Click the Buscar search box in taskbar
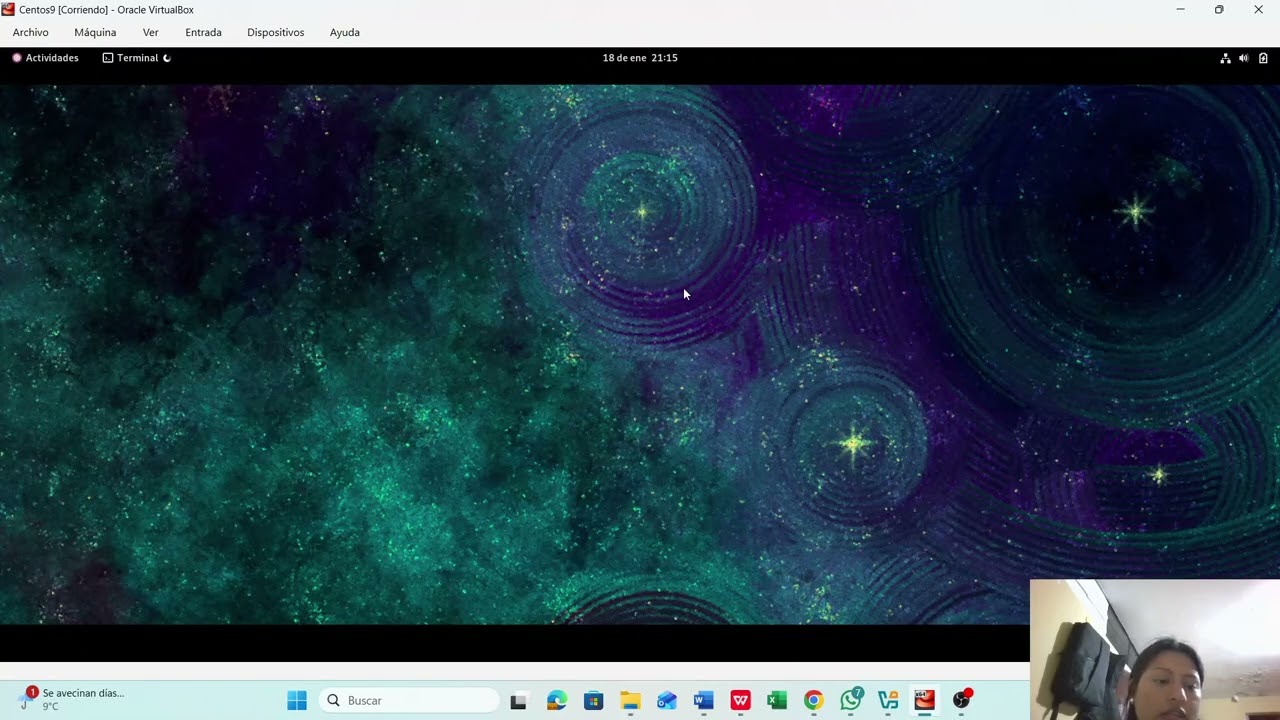The image size is (1280, 720). [x=409, y=700]
